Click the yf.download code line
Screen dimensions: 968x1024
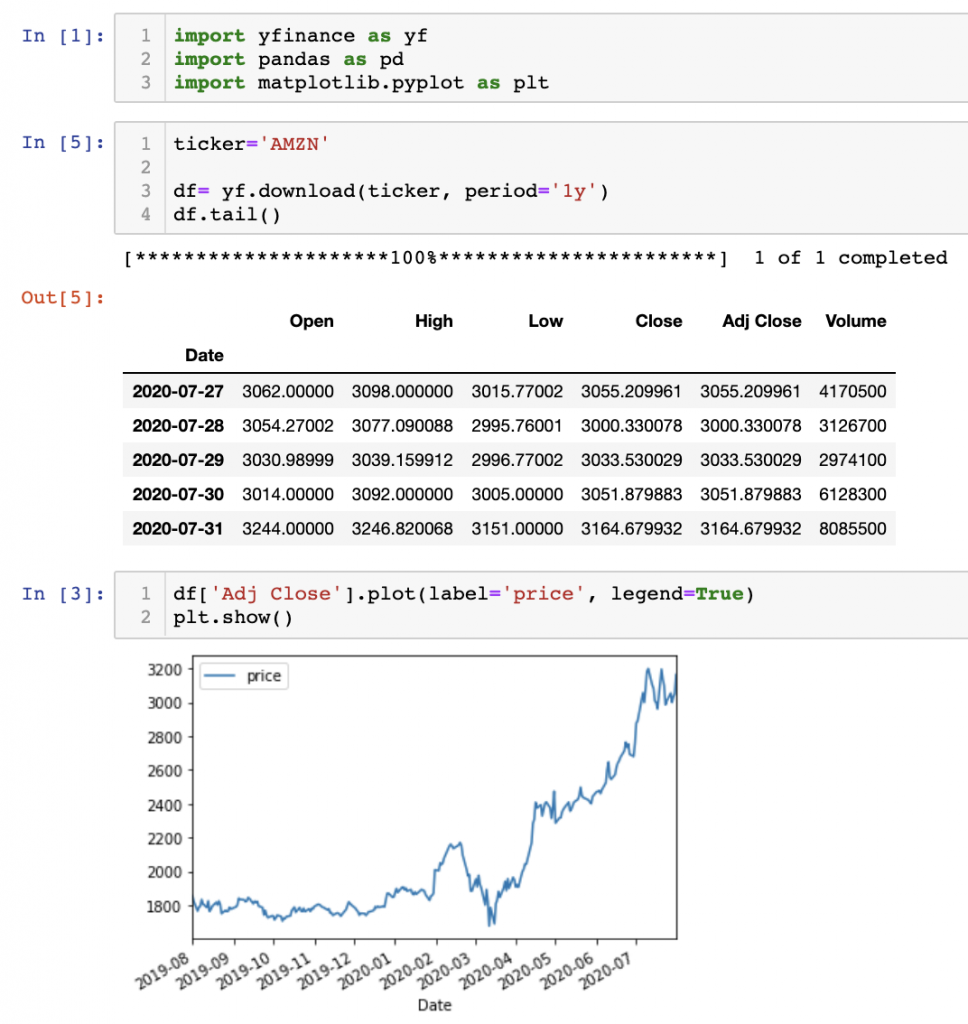click(x=390, y=190)
